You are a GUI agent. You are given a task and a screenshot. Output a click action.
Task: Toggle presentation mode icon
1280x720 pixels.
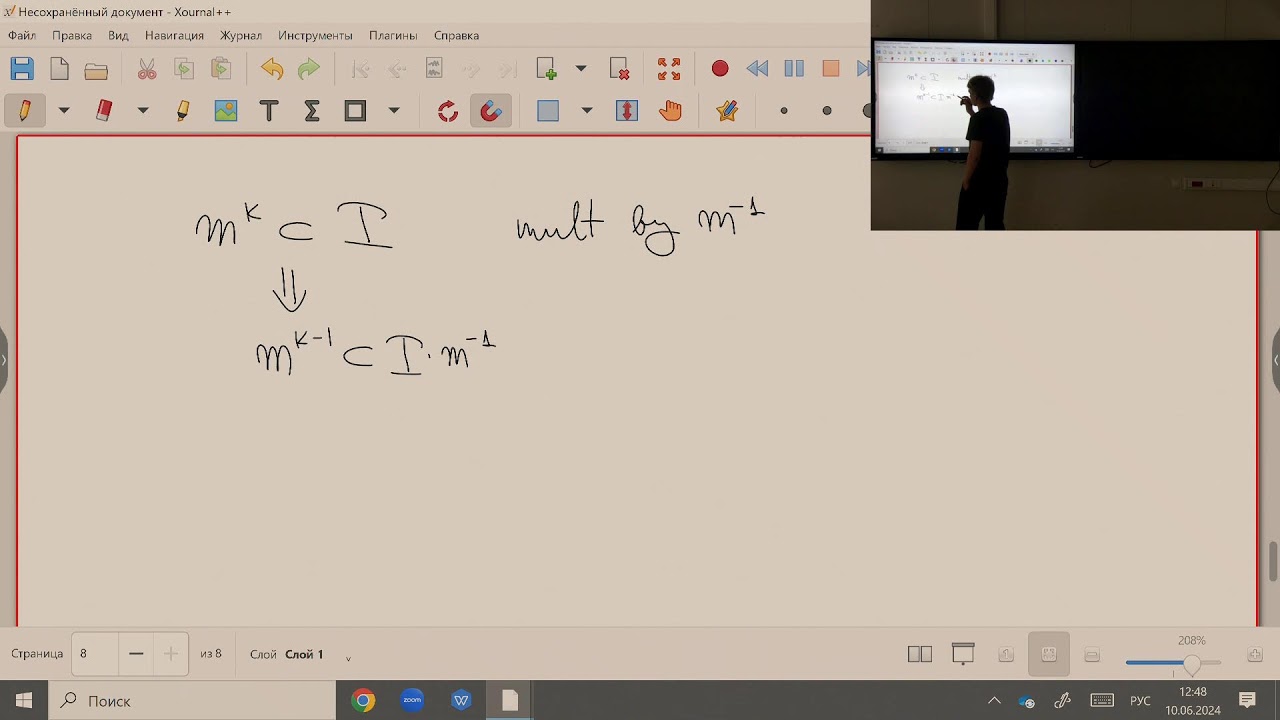tap(963, 654)
